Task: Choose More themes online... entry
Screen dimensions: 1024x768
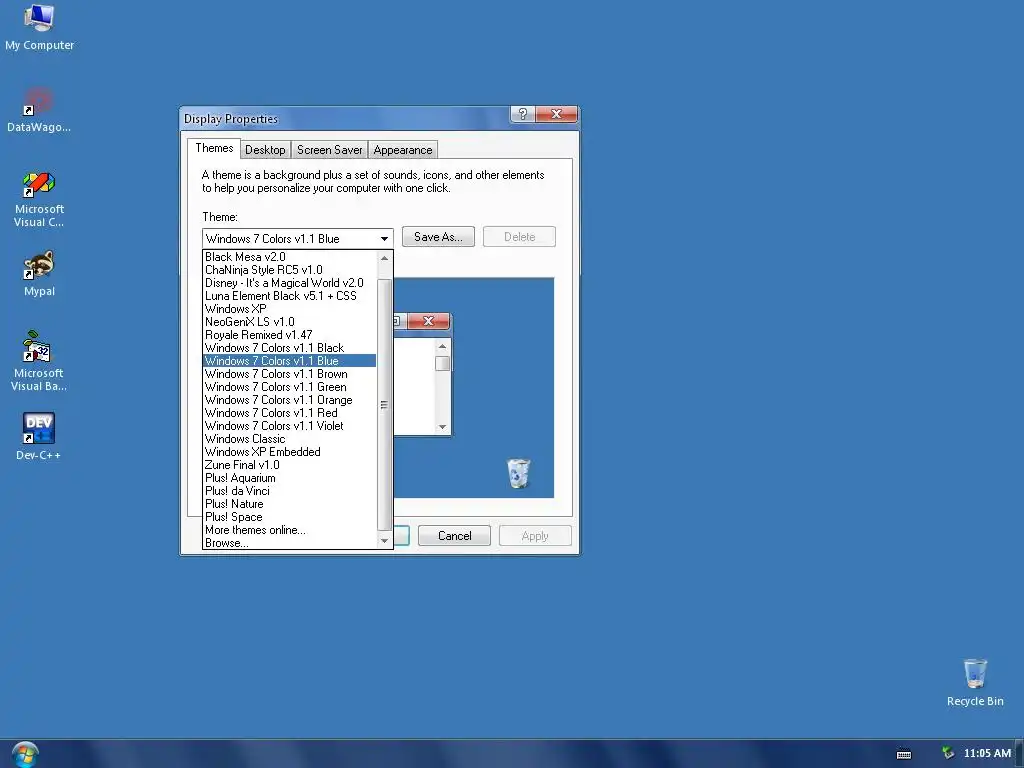Action: (289, 530)
